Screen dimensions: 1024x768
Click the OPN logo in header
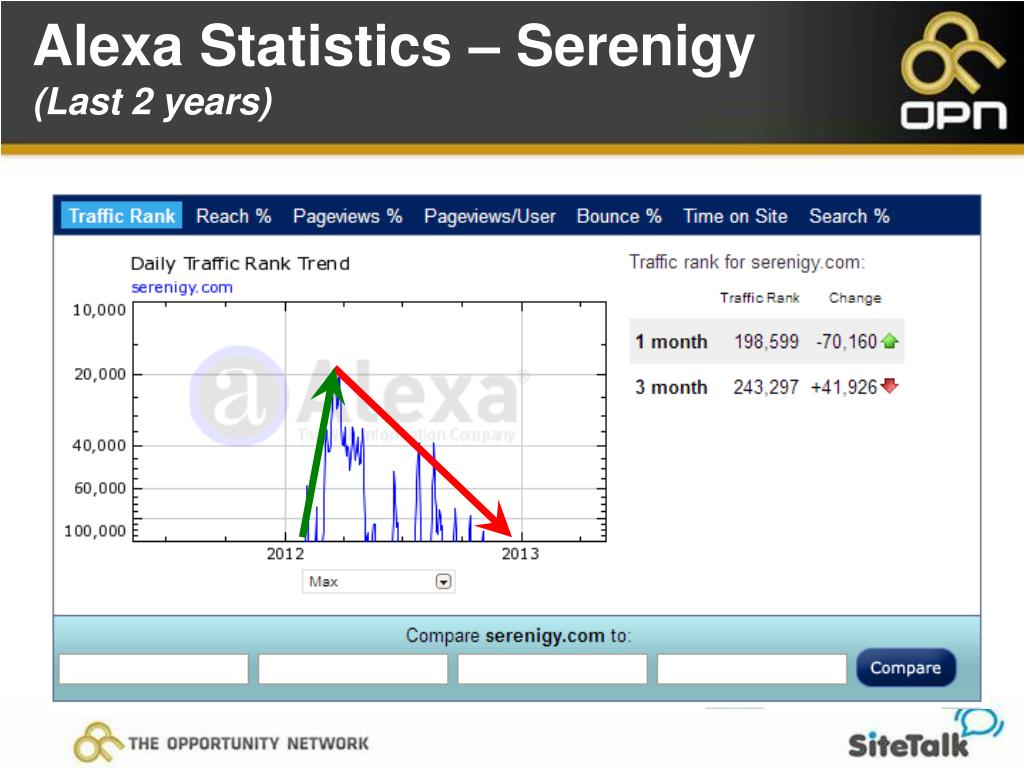(953, 71)
